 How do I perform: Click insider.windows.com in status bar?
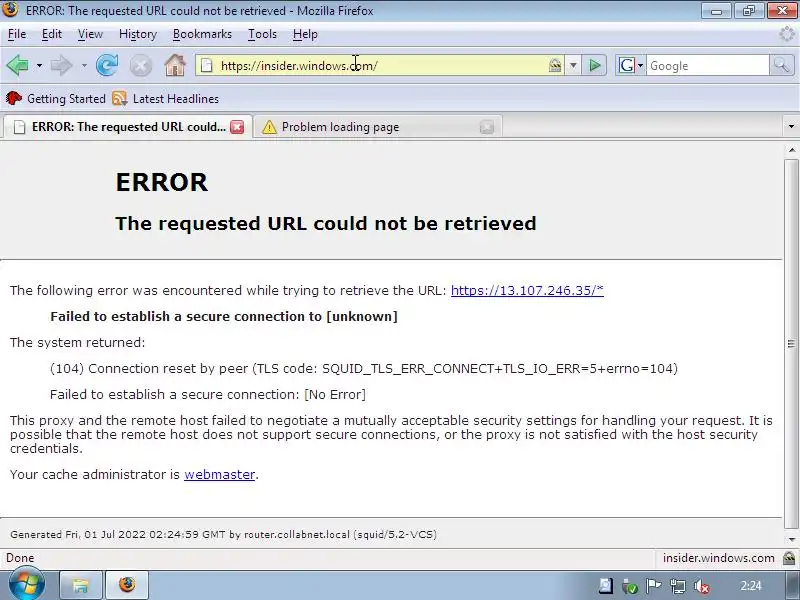tap(718, 558)
